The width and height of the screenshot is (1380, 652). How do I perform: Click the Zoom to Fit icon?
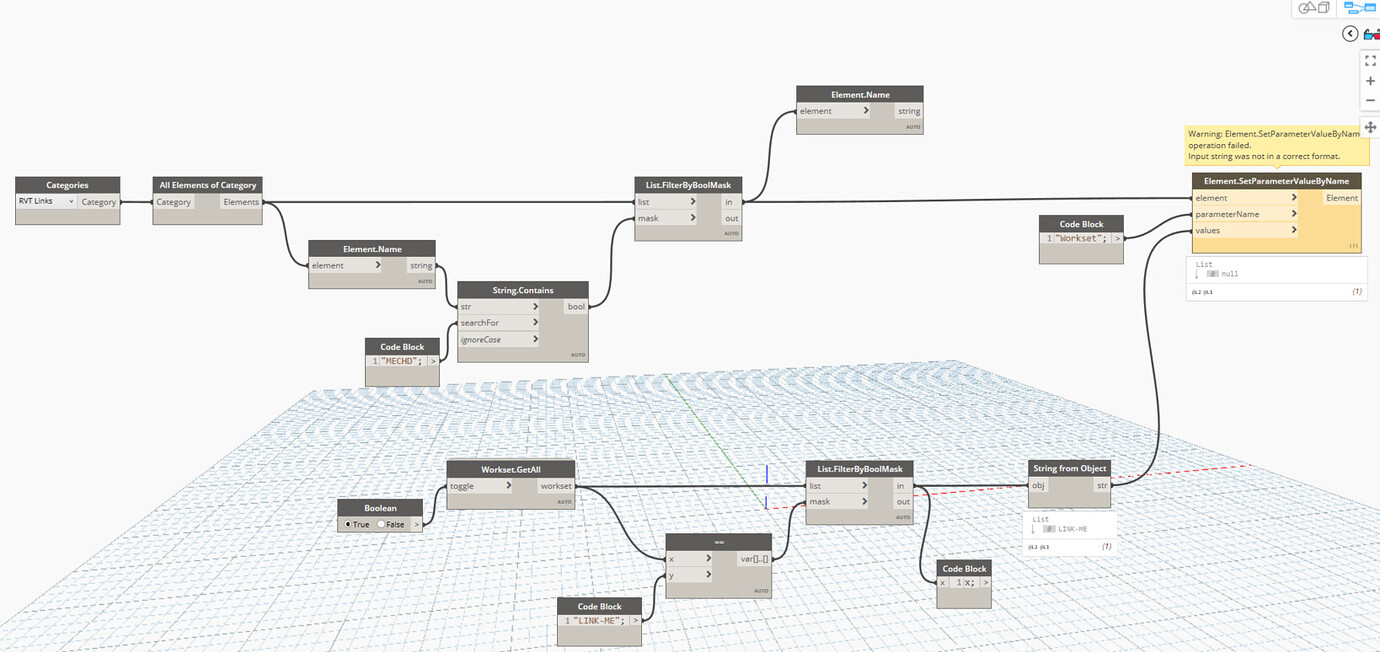click(x=1370, y=60)
